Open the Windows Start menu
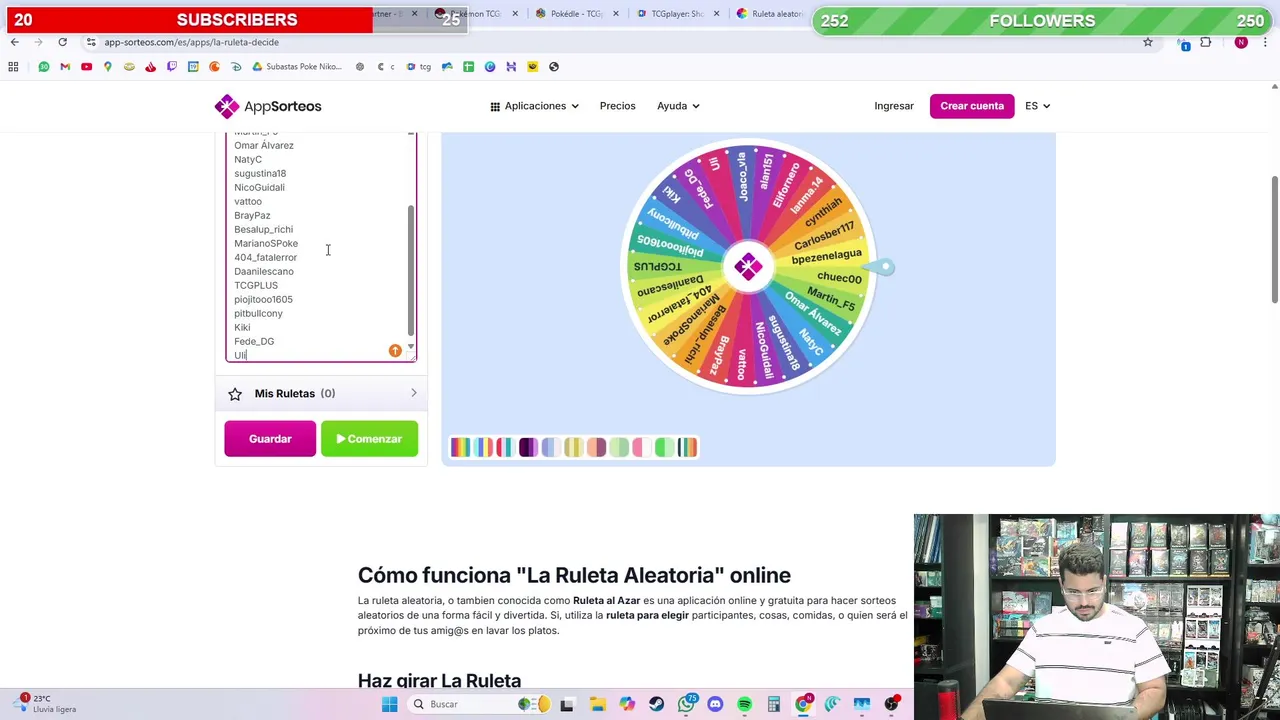 tap(390, 704)
